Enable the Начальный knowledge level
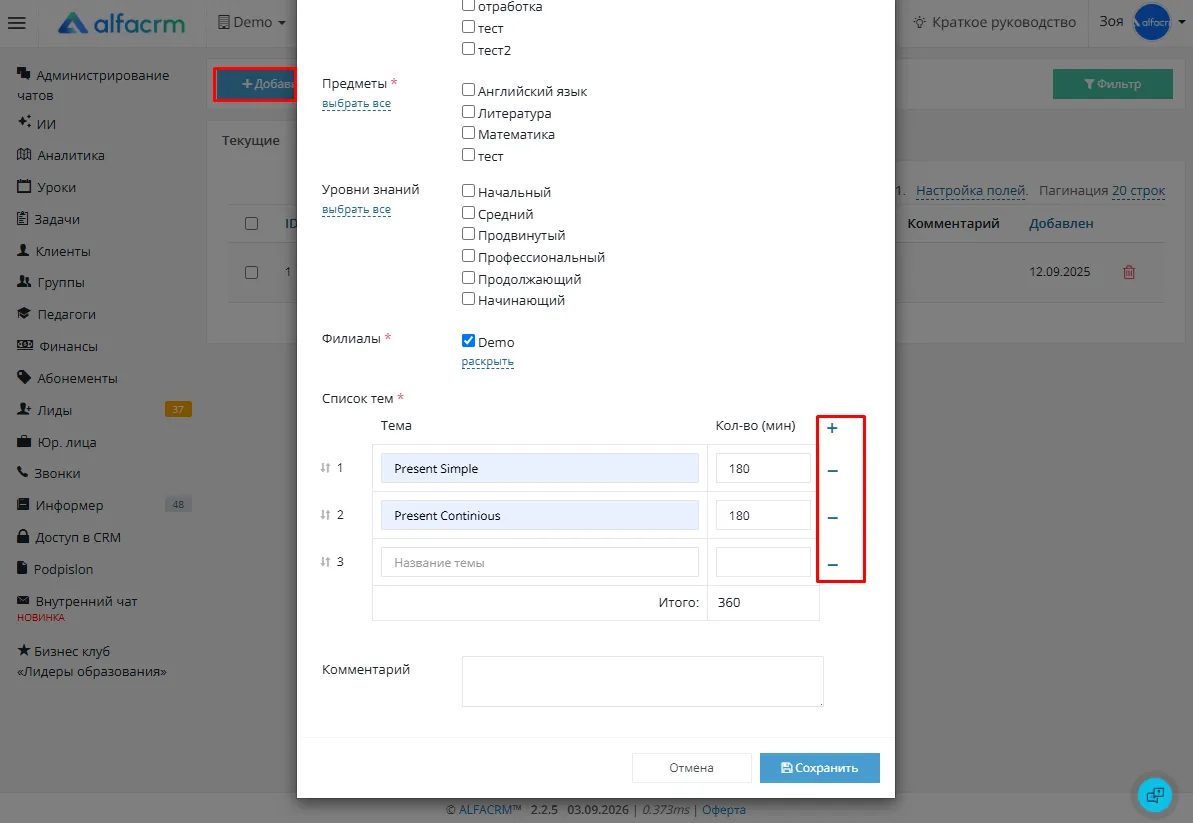 [x=469, y=191]
